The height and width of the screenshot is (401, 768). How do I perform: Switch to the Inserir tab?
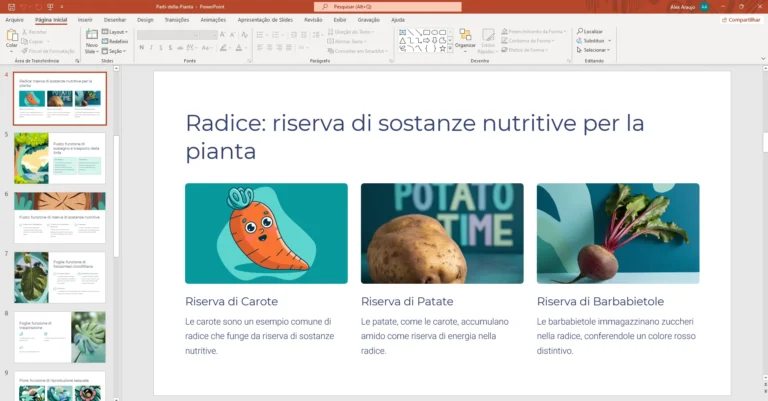[x=85, y=20]
